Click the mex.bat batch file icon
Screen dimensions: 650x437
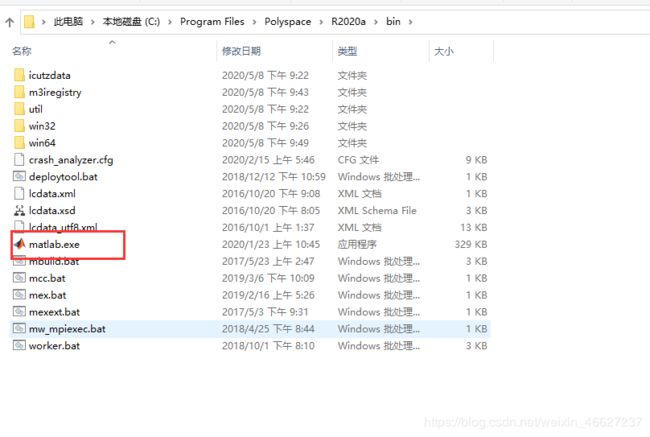(19, 295)
